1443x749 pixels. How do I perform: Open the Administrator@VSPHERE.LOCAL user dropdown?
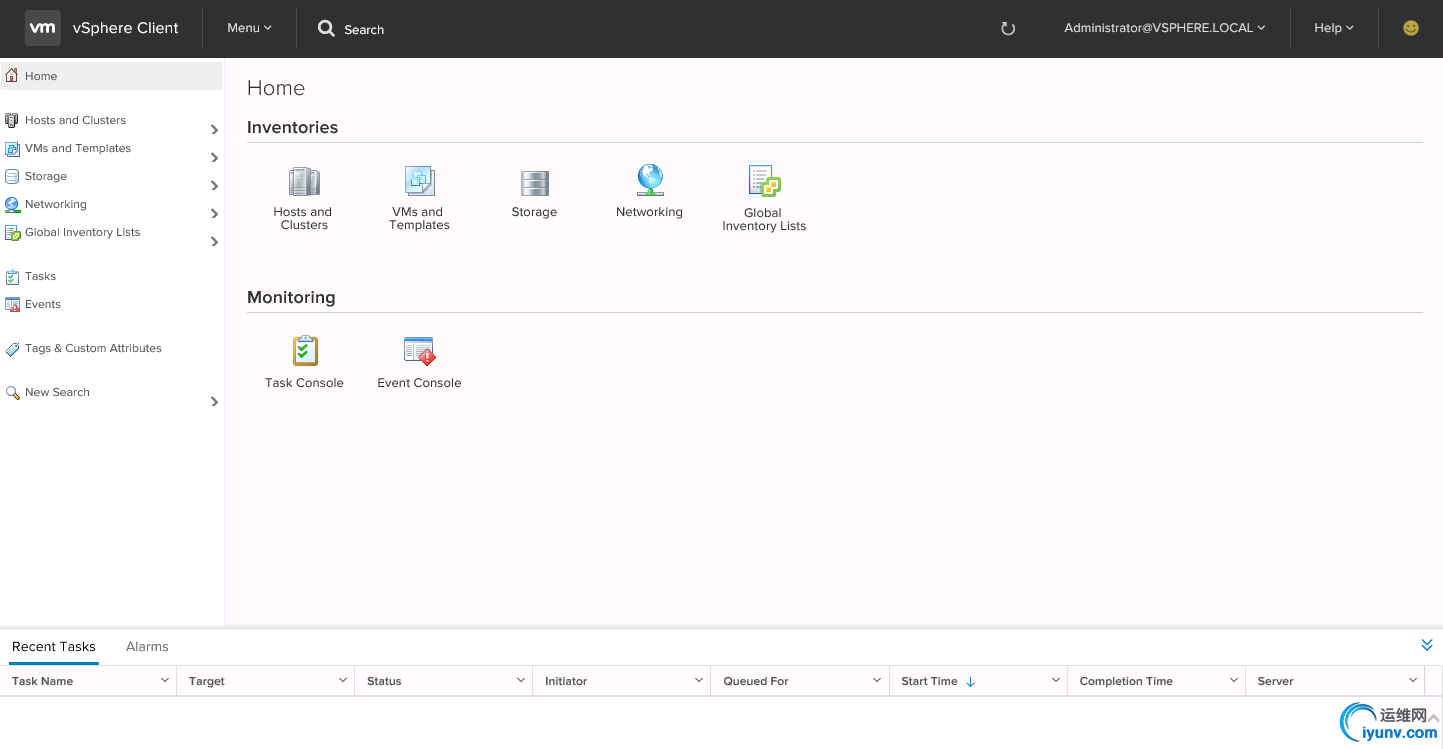pyautogui.click(x=1165, y=28)
